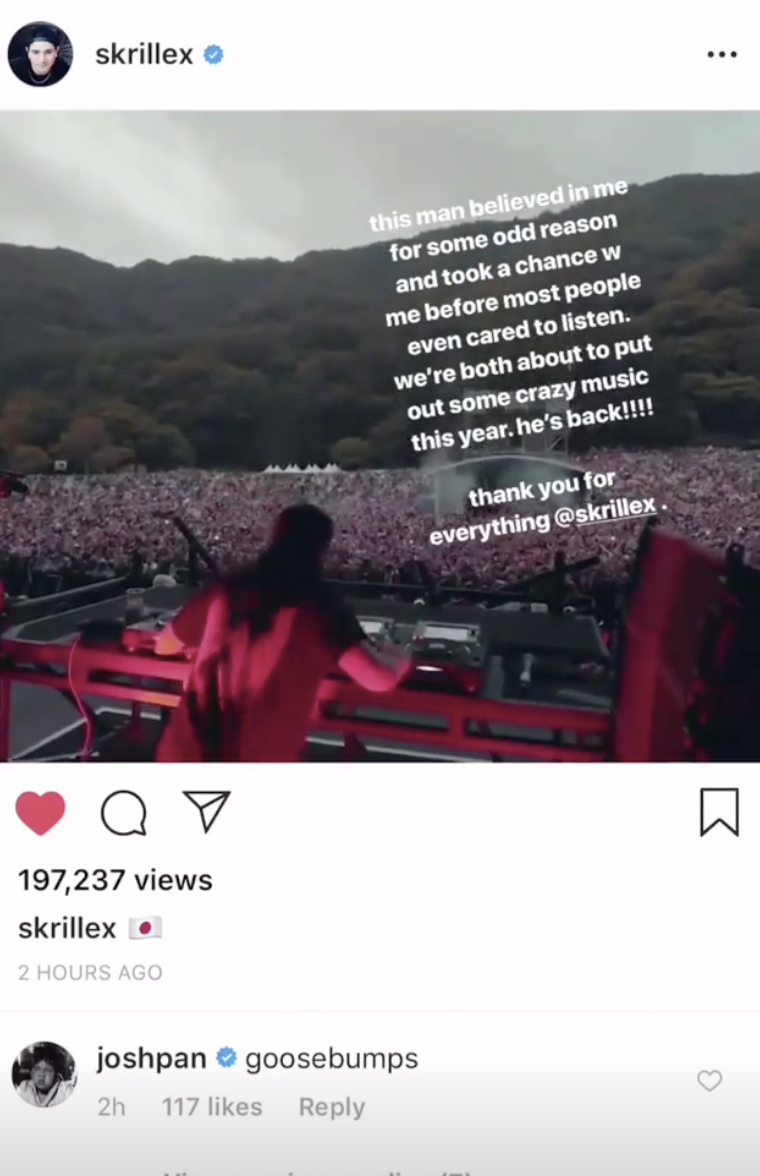The height and width of the screenshot is (1176, 760).
Task: Open joshpan's profile avatar
Action: [x=44, y=1074]
